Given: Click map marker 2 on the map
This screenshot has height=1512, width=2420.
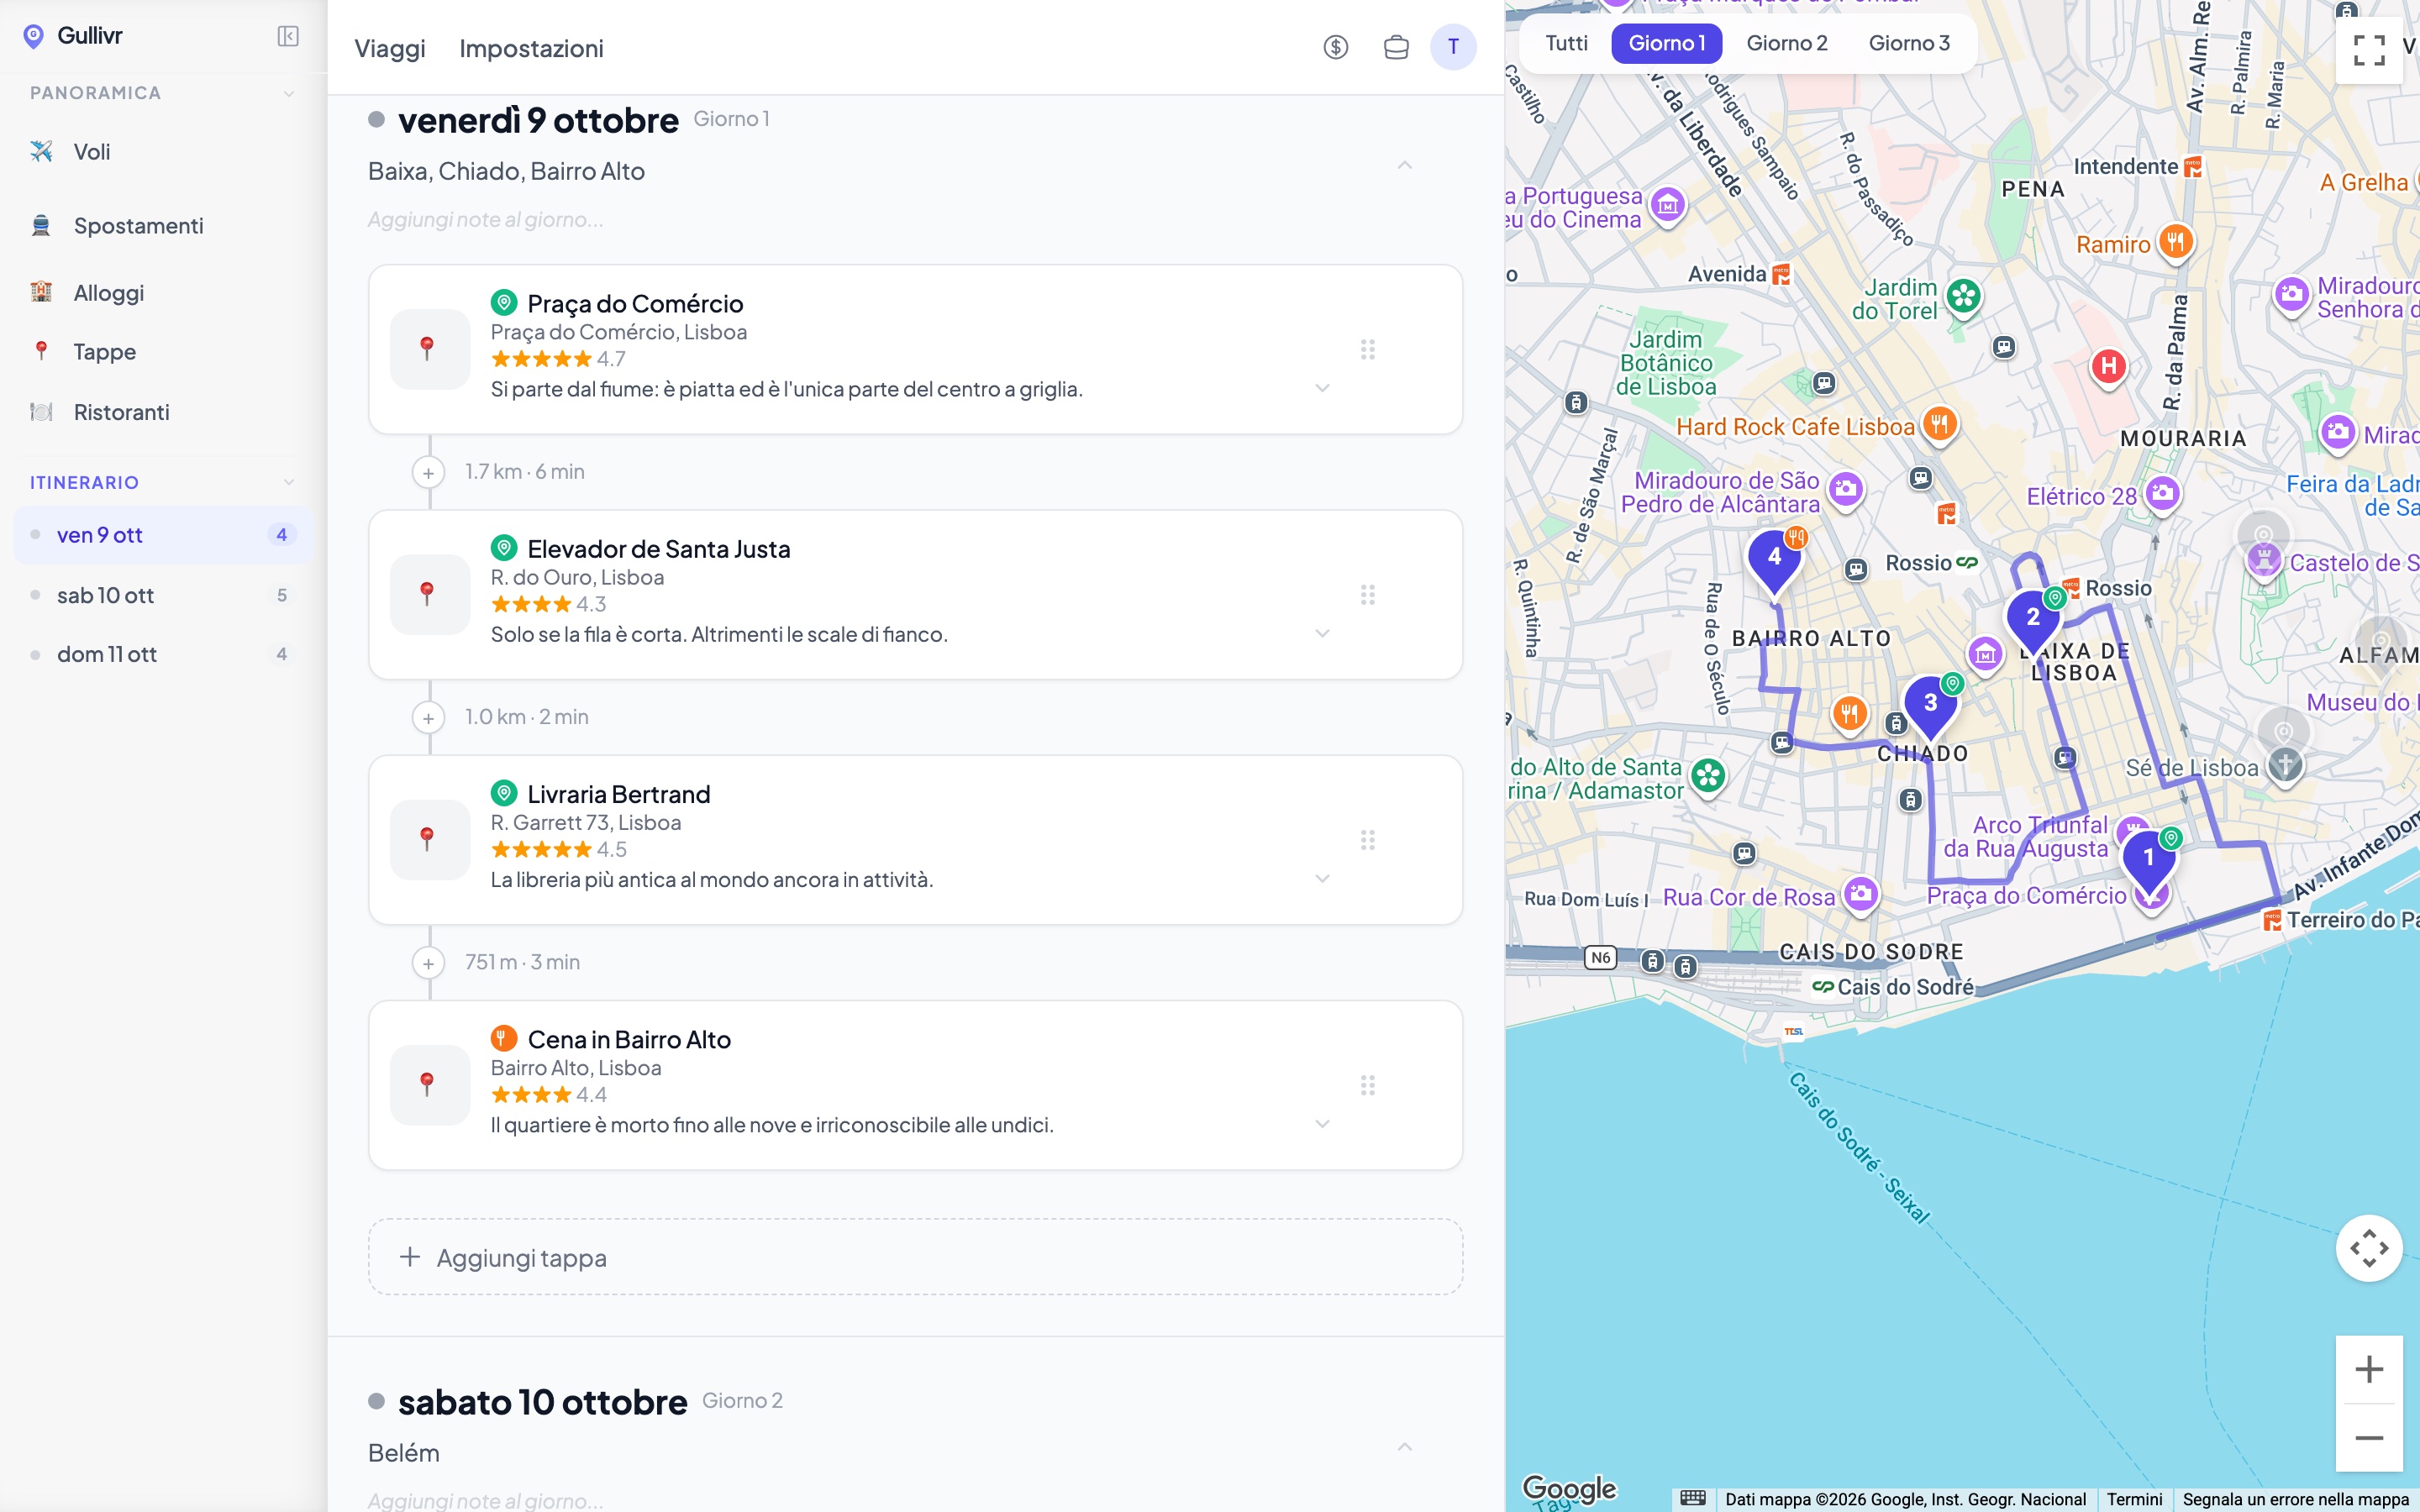Looking at the screenshot, I should coord(2032,619).
